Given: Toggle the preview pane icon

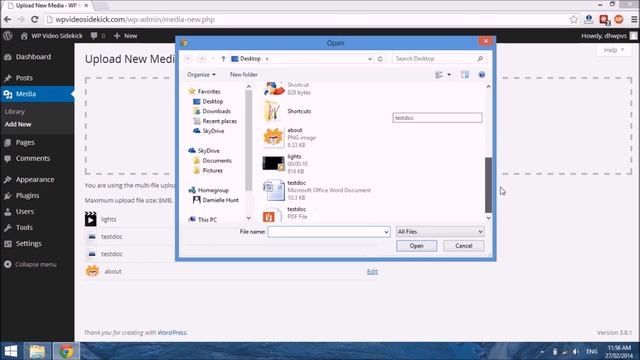Looking at the screenshot, I should (x=465, y=75).
